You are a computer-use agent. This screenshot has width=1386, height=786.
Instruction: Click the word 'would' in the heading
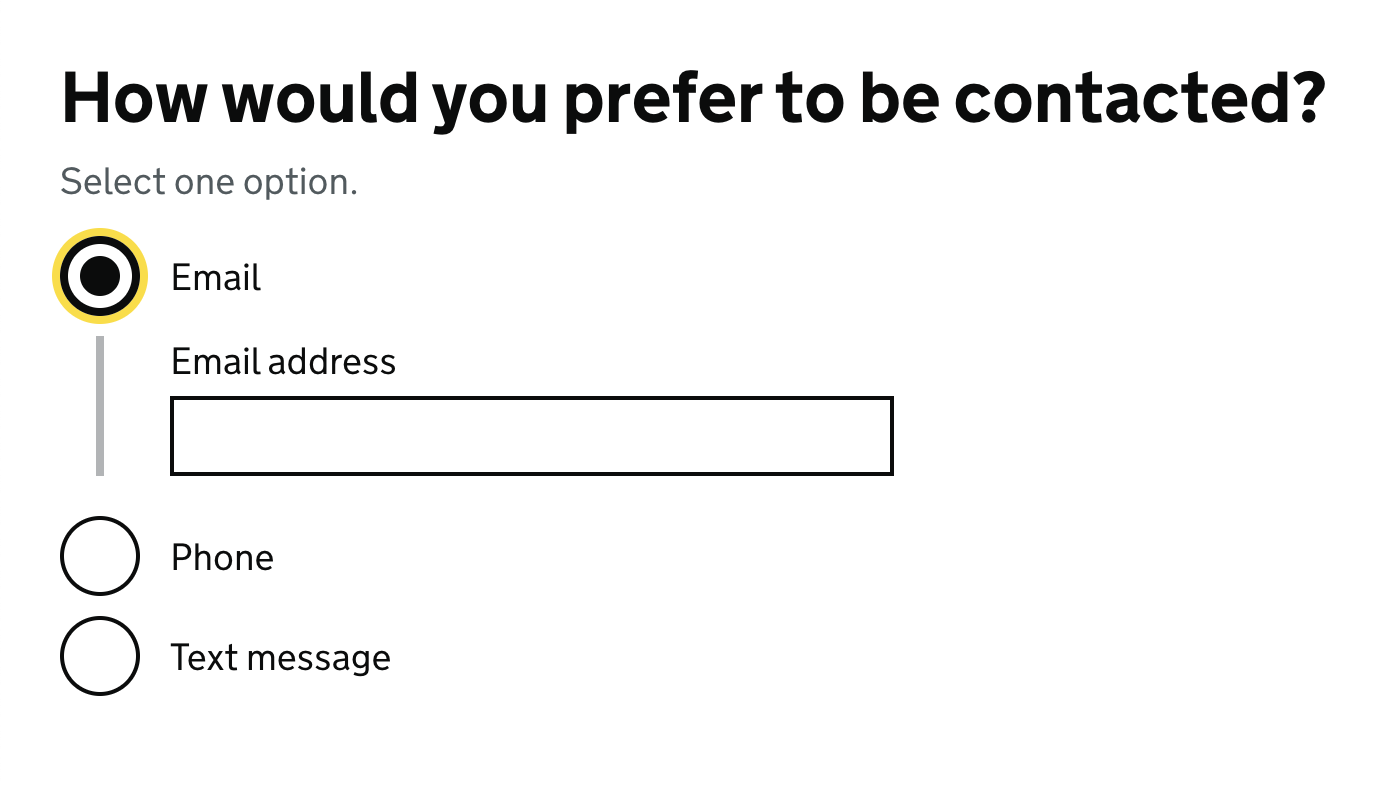(318, 98)
